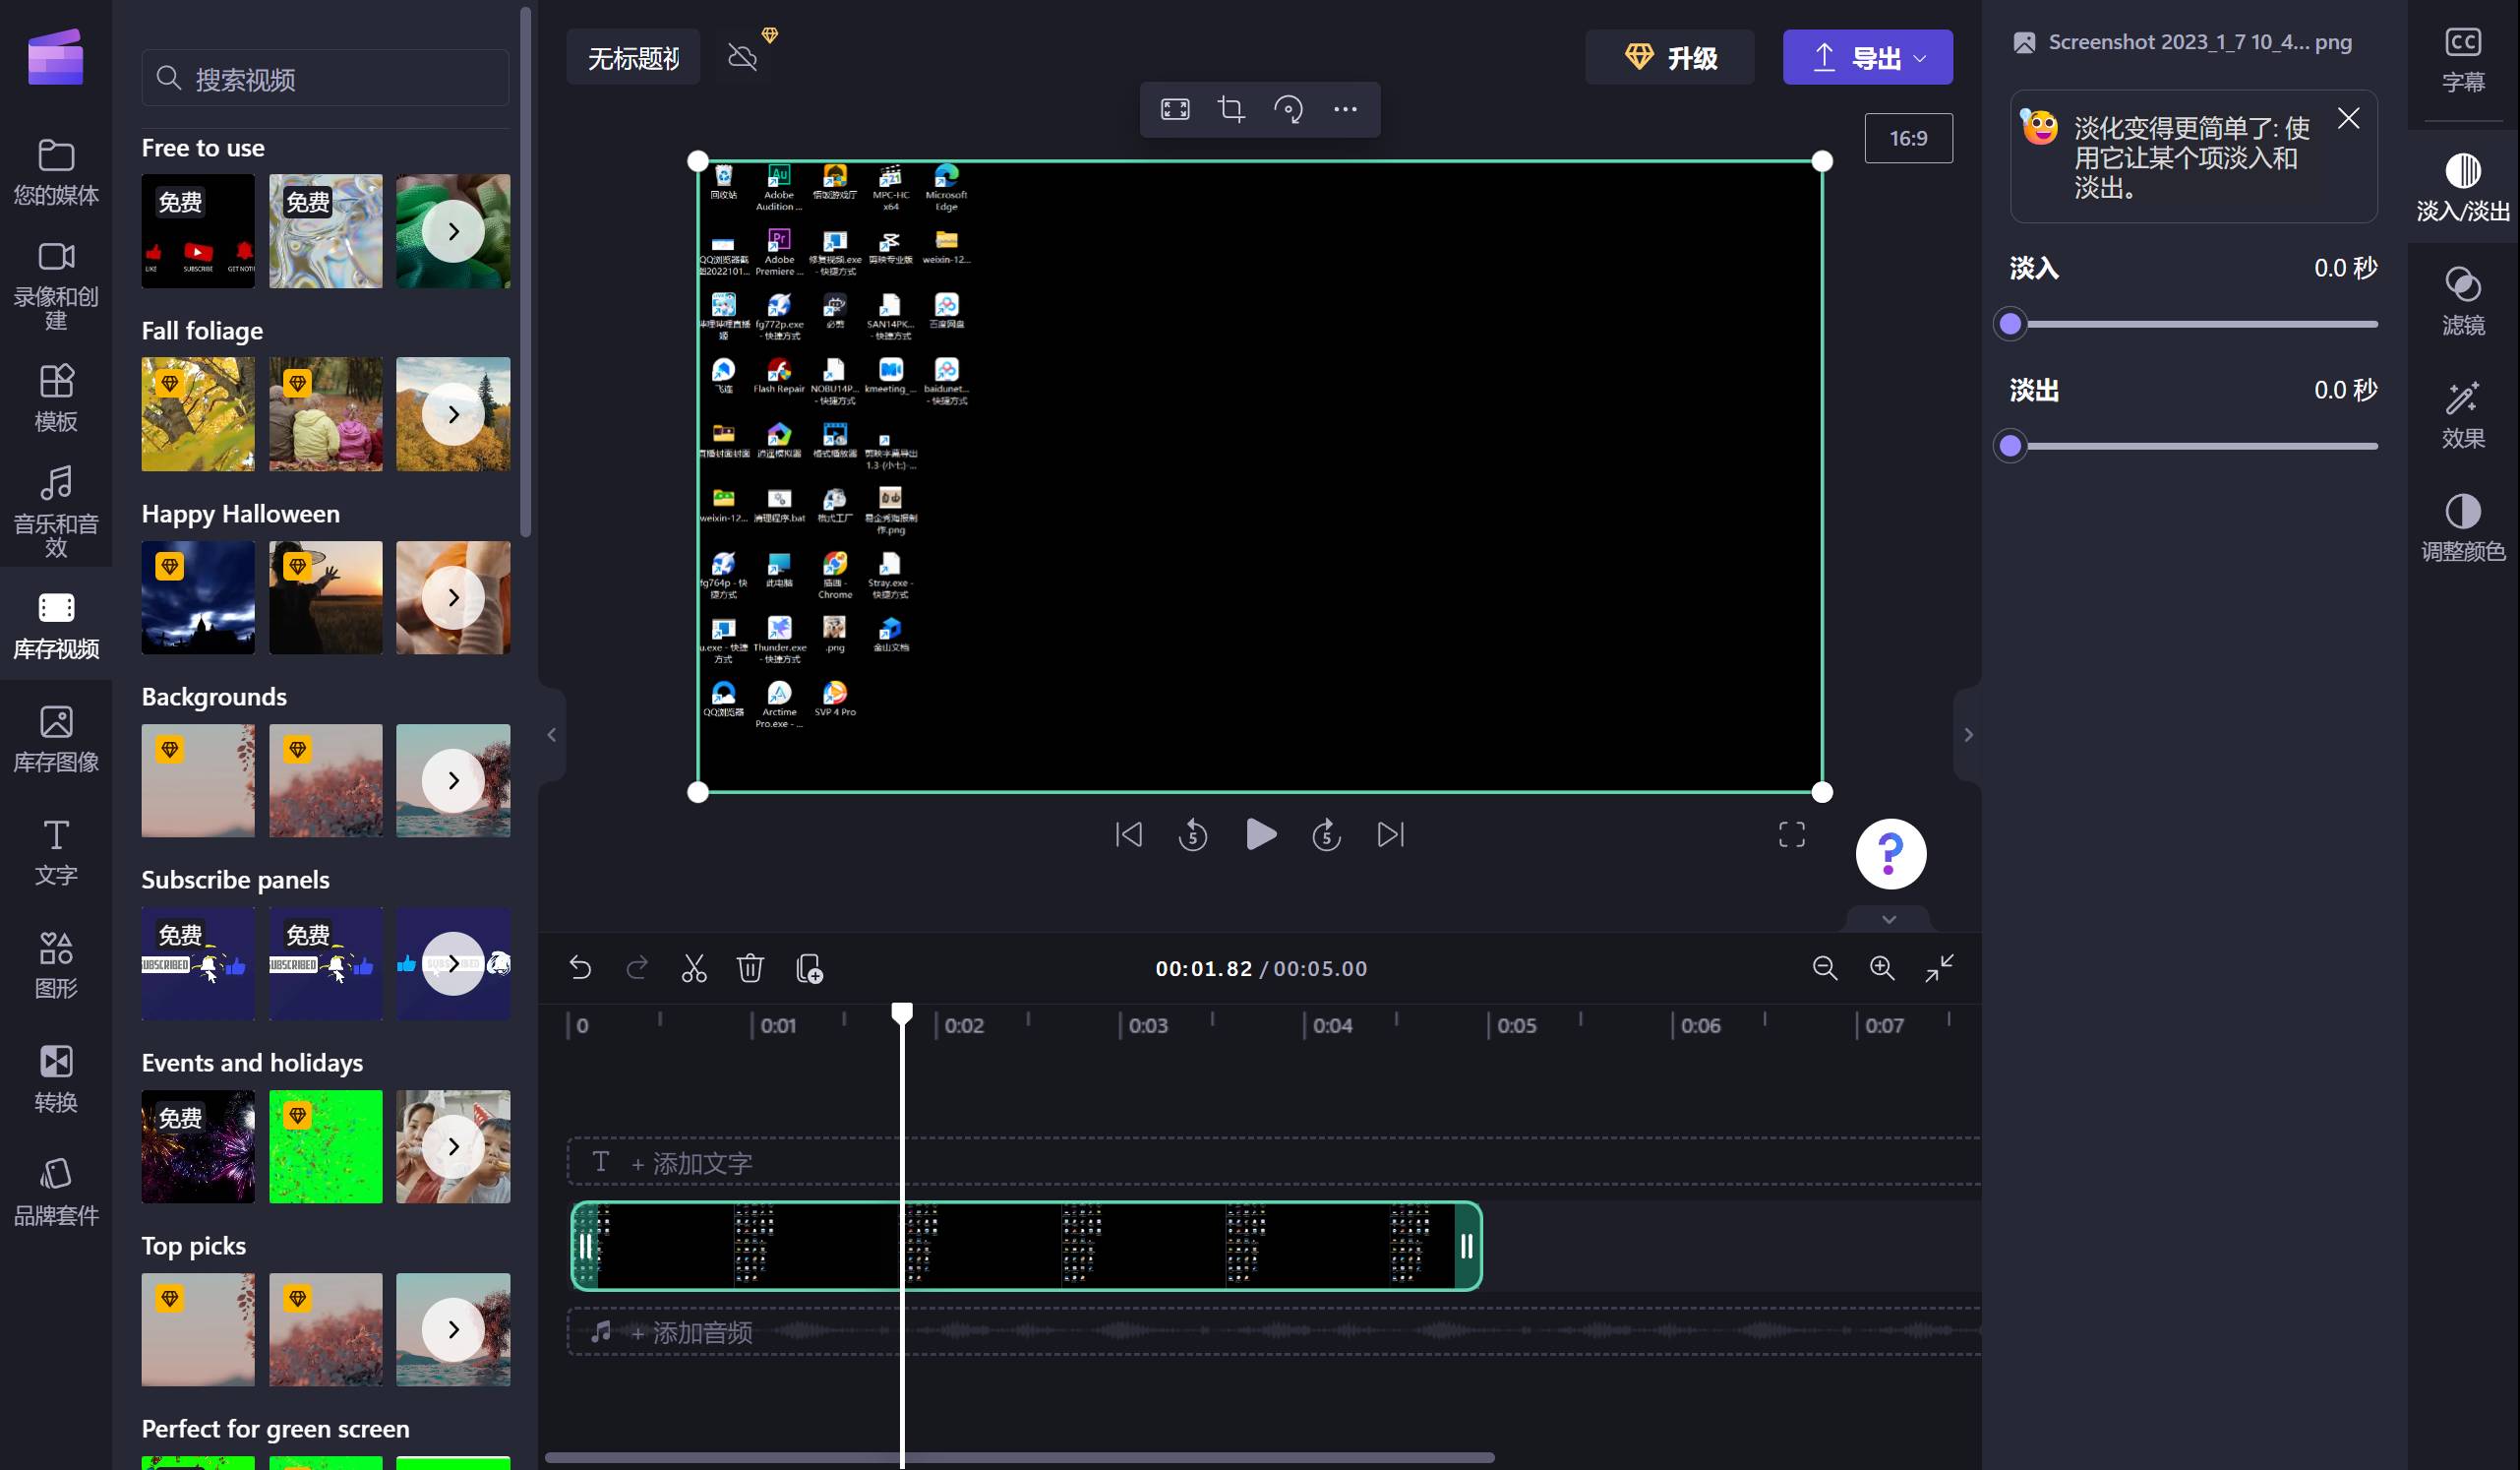The image size is (2520, 1470).
Task: Select the crop tool icon
Action: [x=1231, y=109]
